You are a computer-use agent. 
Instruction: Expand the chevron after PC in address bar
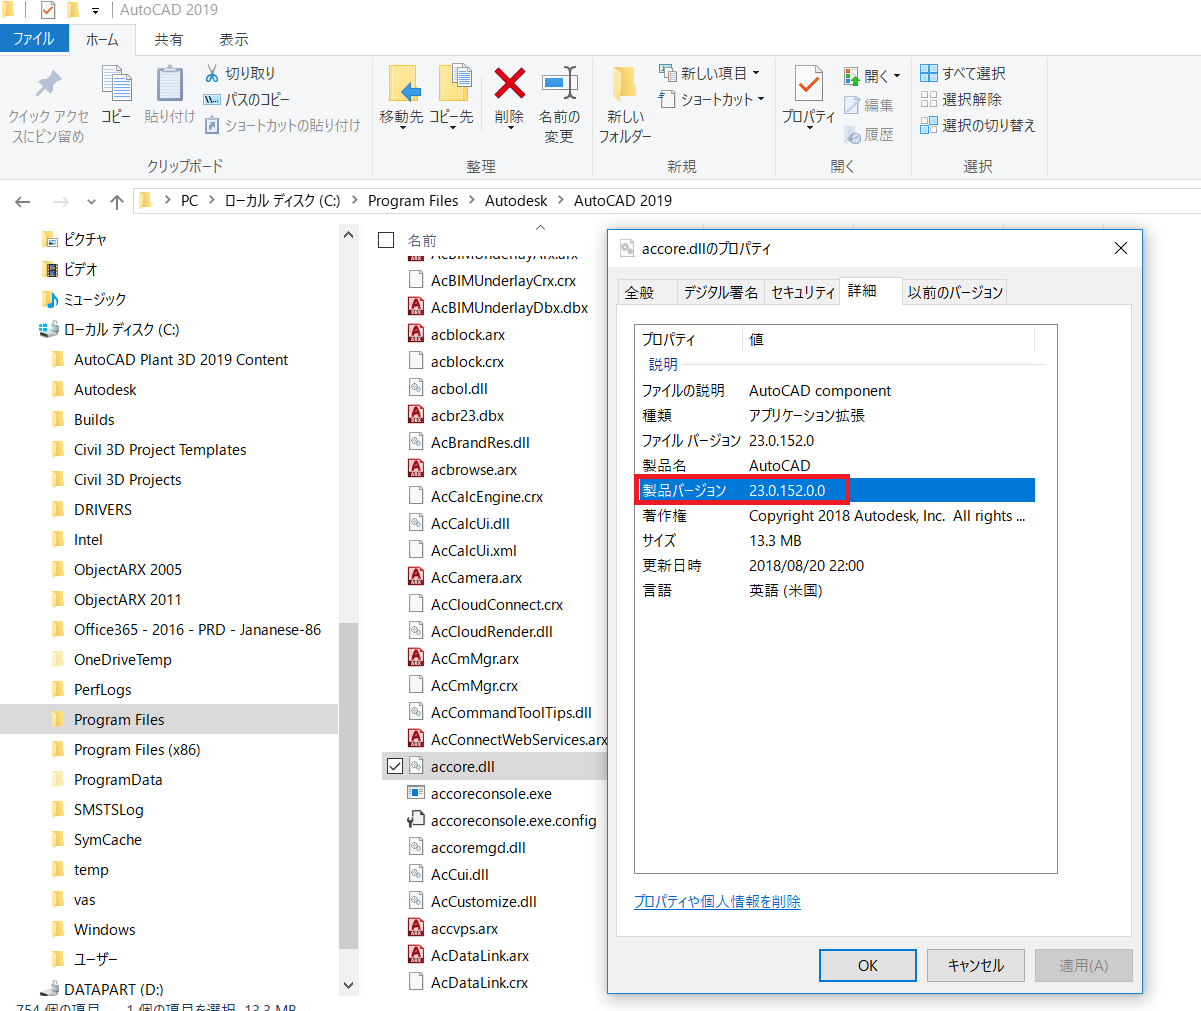coord(212,201)
